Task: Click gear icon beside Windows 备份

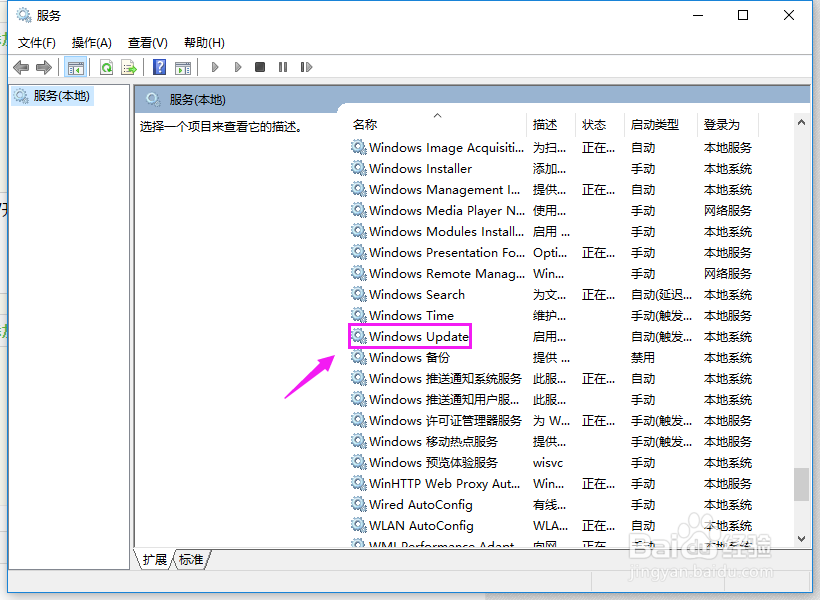Action: (358, 357)
